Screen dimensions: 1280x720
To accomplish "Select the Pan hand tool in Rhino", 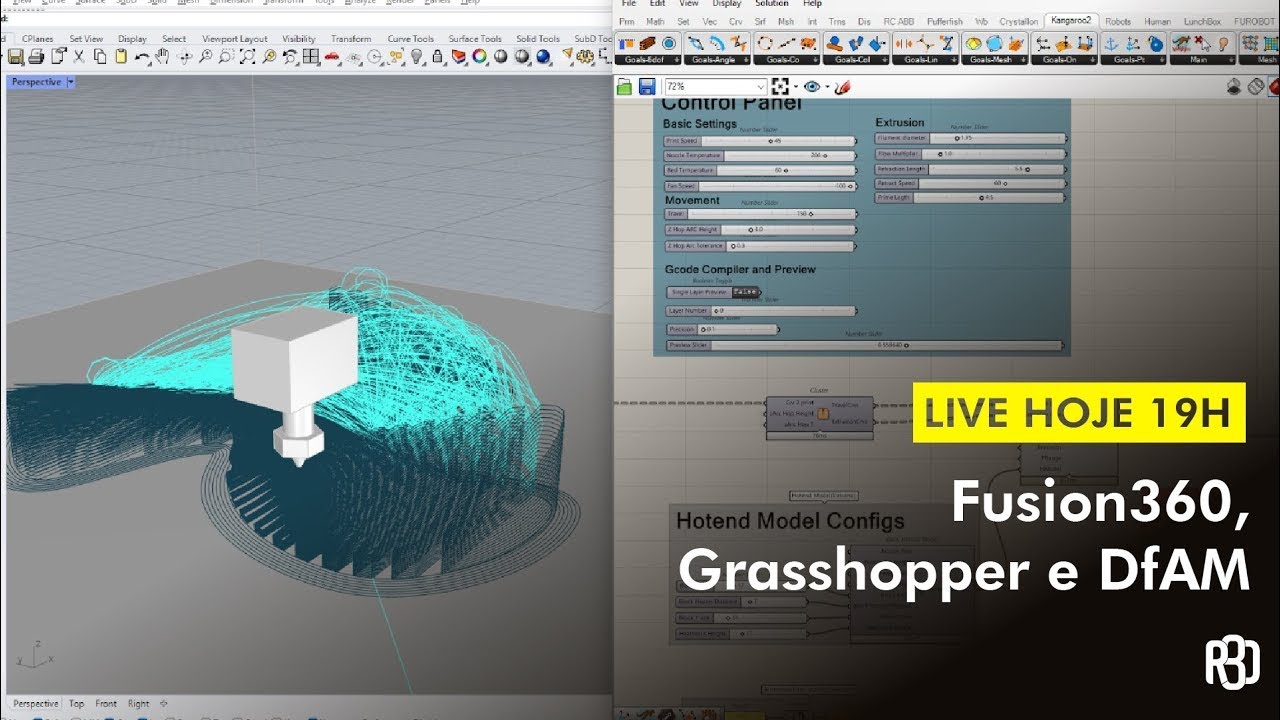I will coord(162,56).
